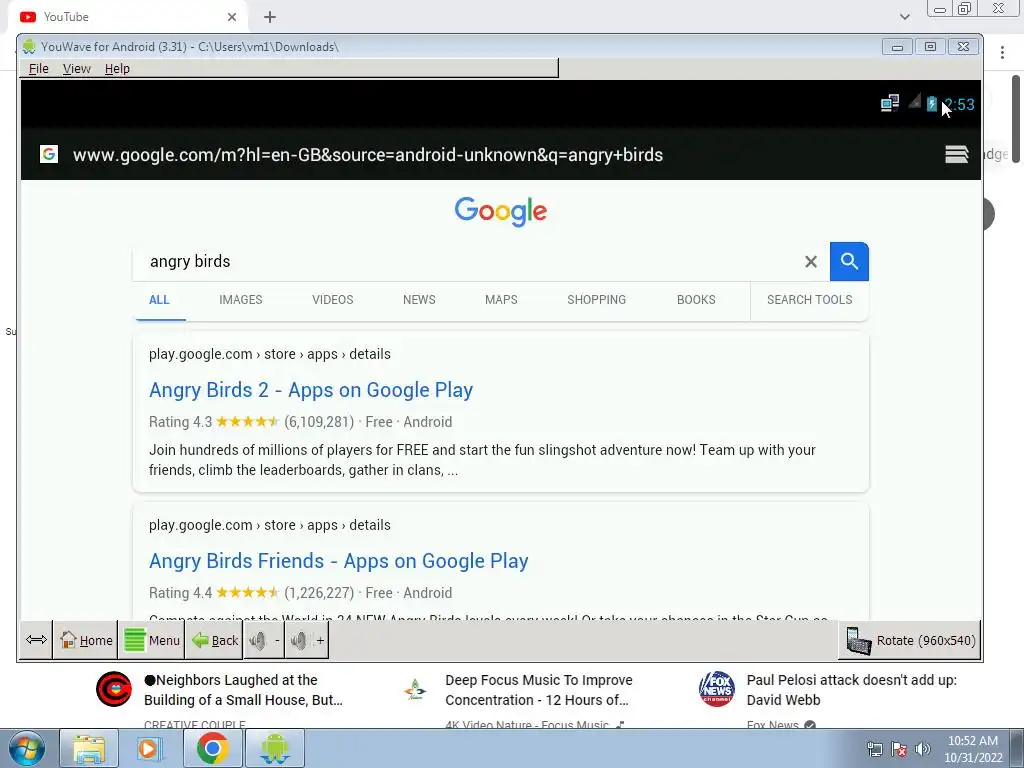Close the YouTube Chrome tab
The image size is (1024, 768).
tap(232, 17)
